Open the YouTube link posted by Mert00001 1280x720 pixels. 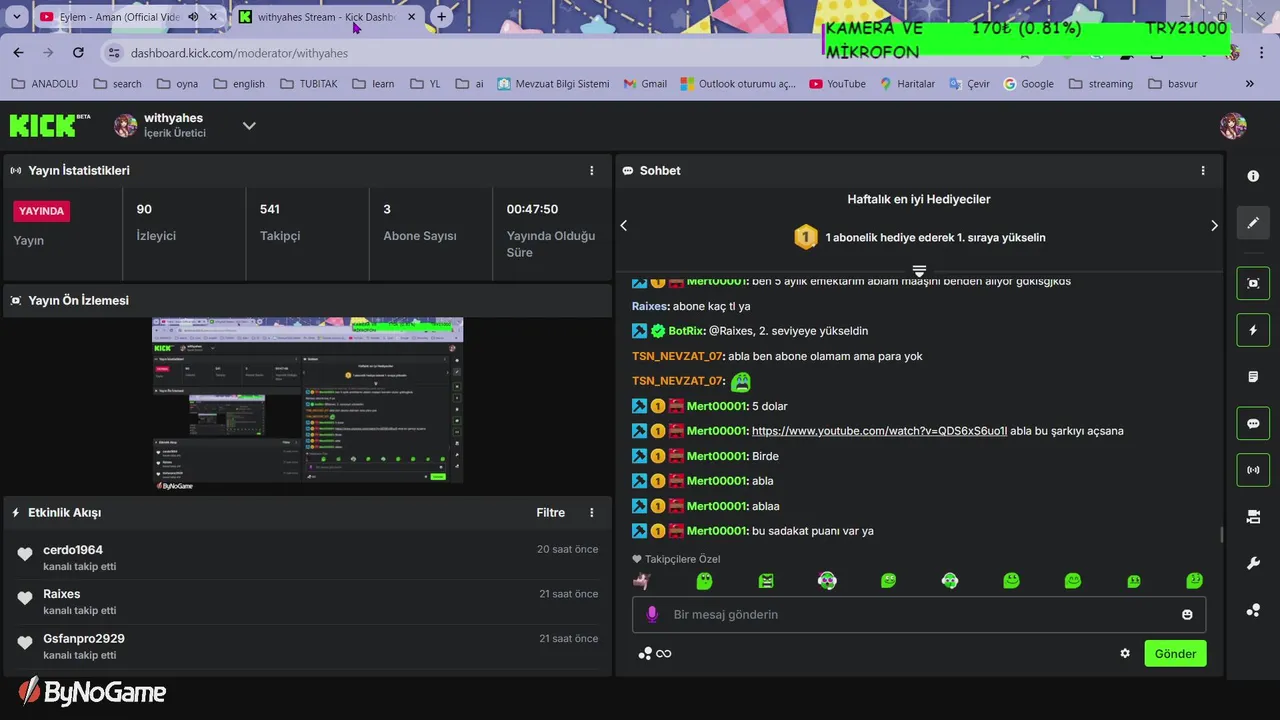coord(879,431)
